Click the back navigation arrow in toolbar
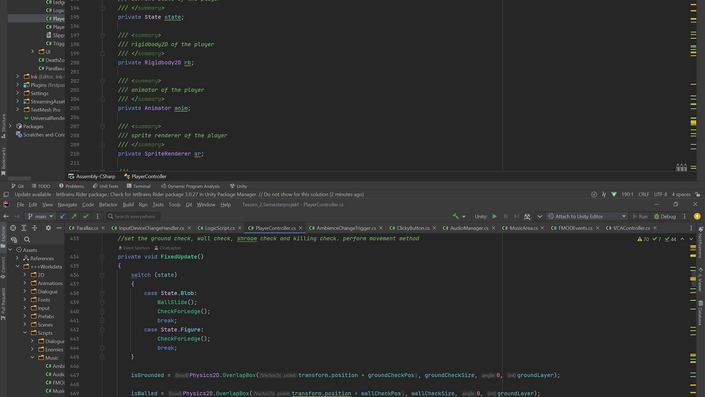Image resolution: width=705 pixels, height=397 pixels. tap(6, 216)
